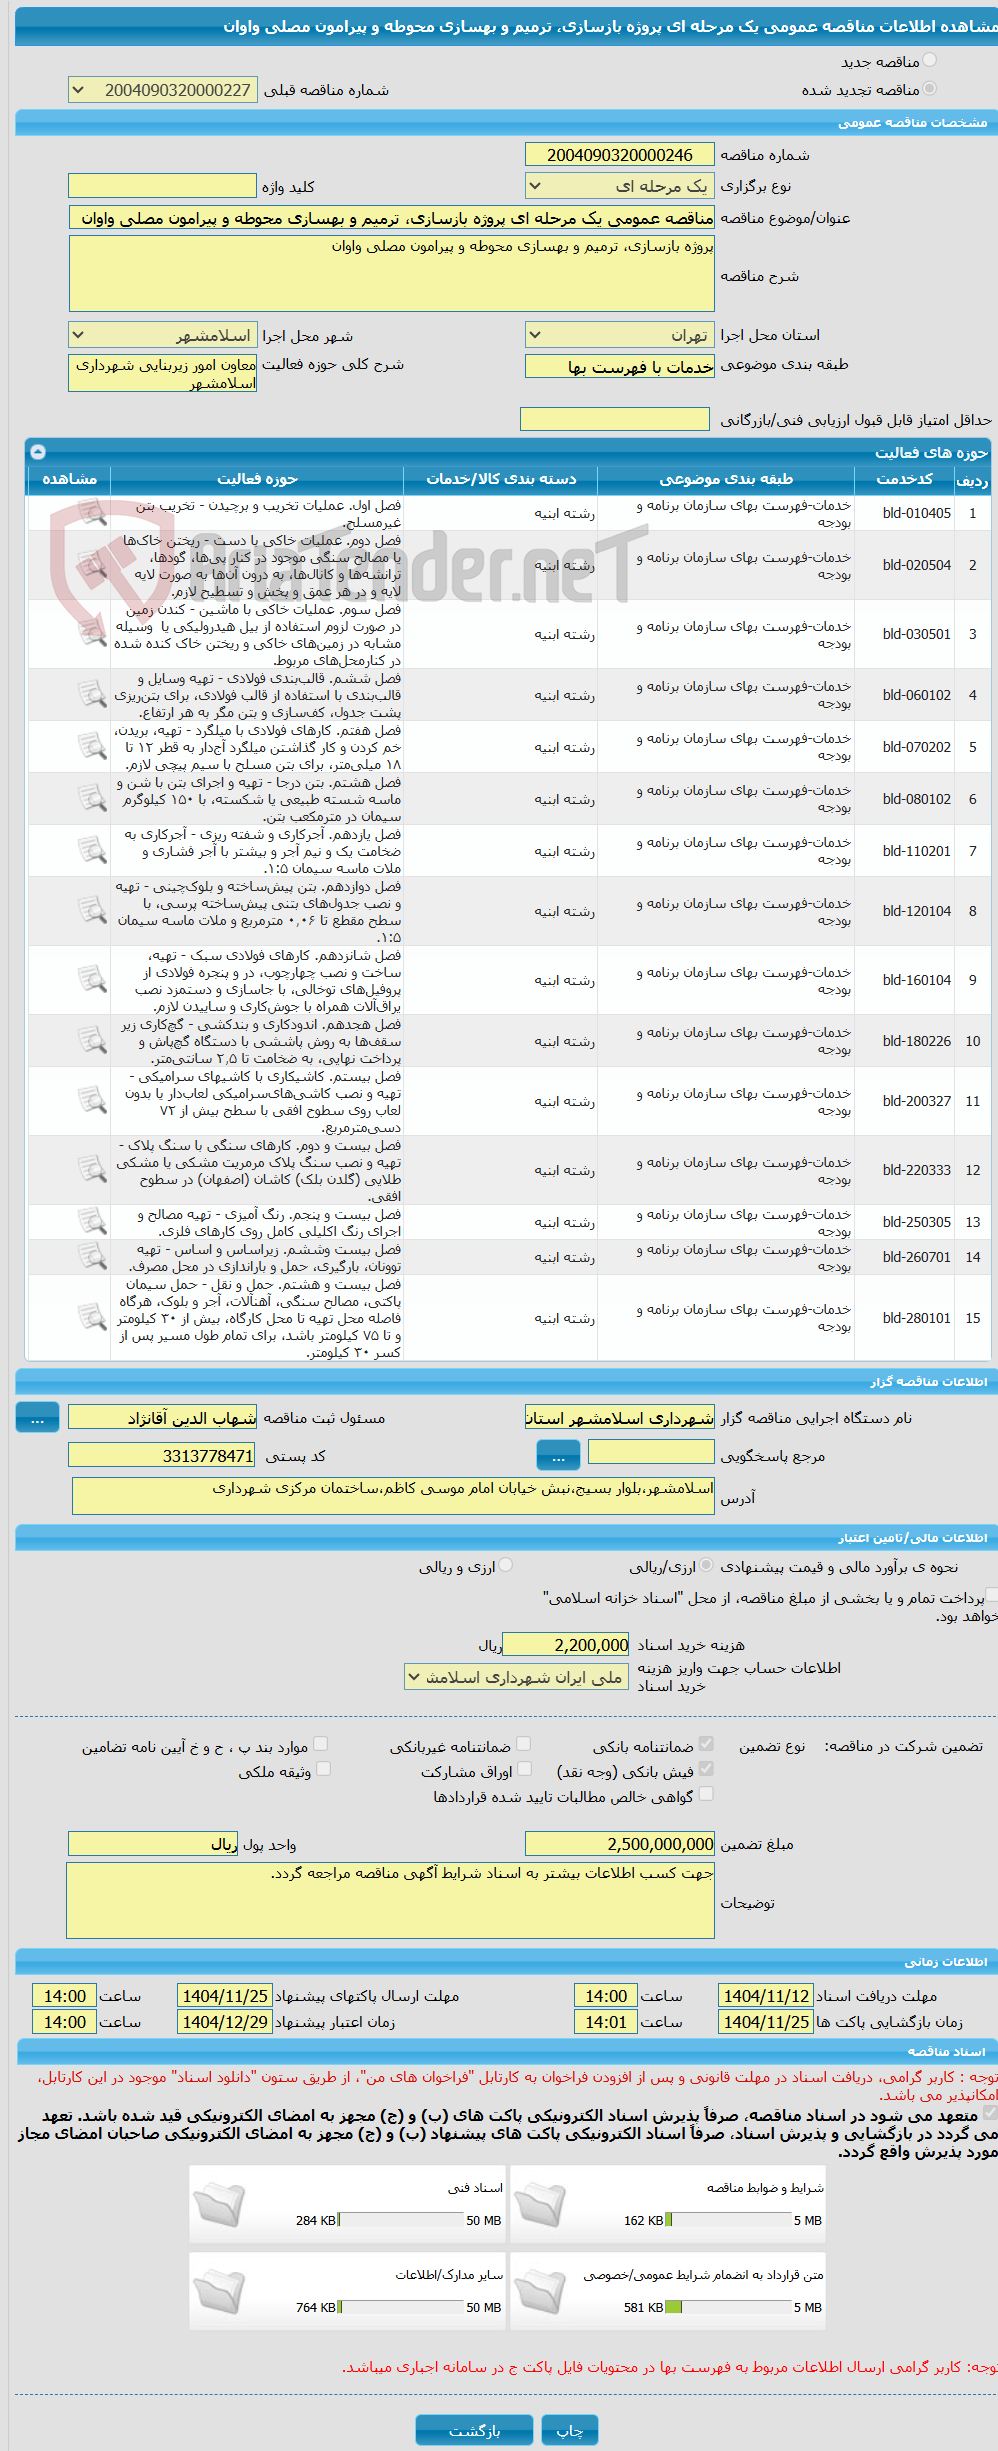This screenshot has width=998, height=2451.
Task: Click the حداقل امتیاز قابل قبول field
Action: point(614,419)
